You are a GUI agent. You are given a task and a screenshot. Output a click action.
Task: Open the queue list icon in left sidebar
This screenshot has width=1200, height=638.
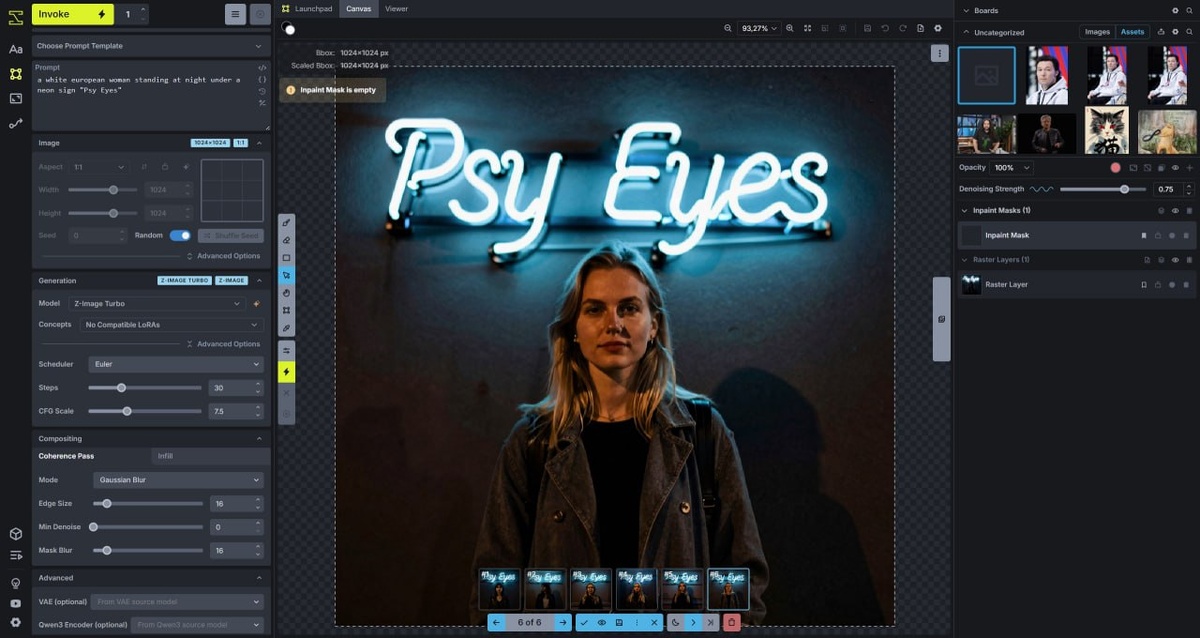pyautogui.click(x=15, y=555)
